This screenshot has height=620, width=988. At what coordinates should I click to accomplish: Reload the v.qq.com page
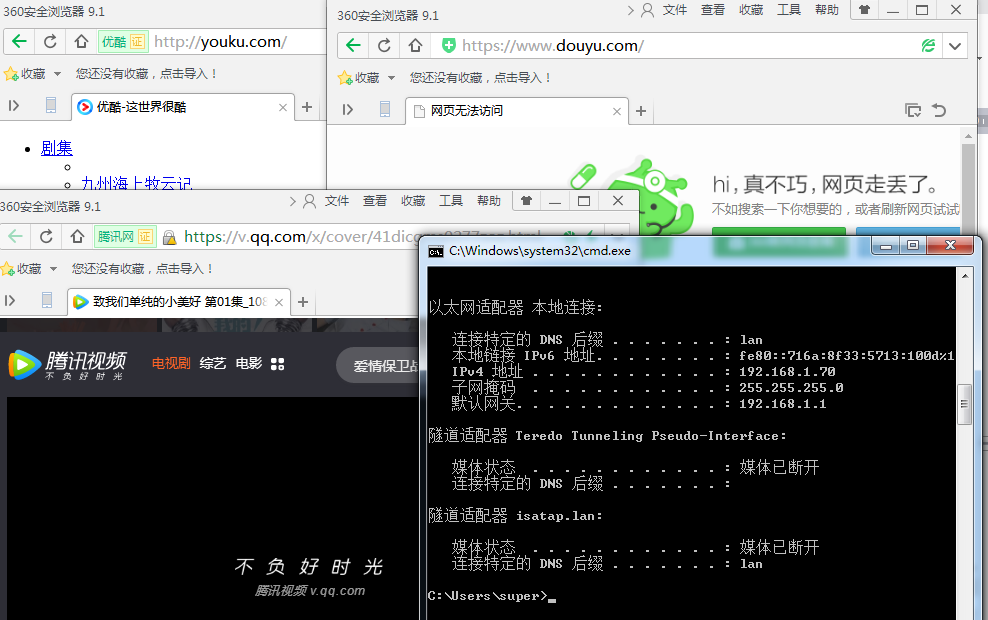click(x=46, y=236)
